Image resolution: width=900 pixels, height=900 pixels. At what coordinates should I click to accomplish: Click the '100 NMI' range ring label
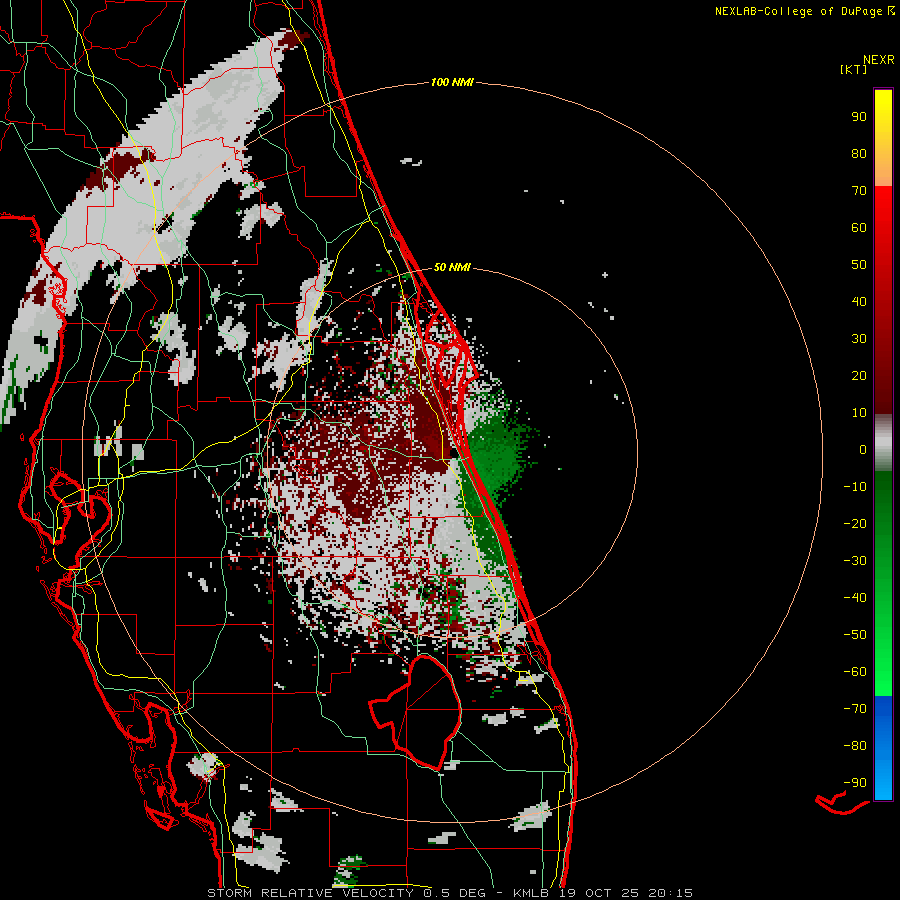click(x=452, y=83)
